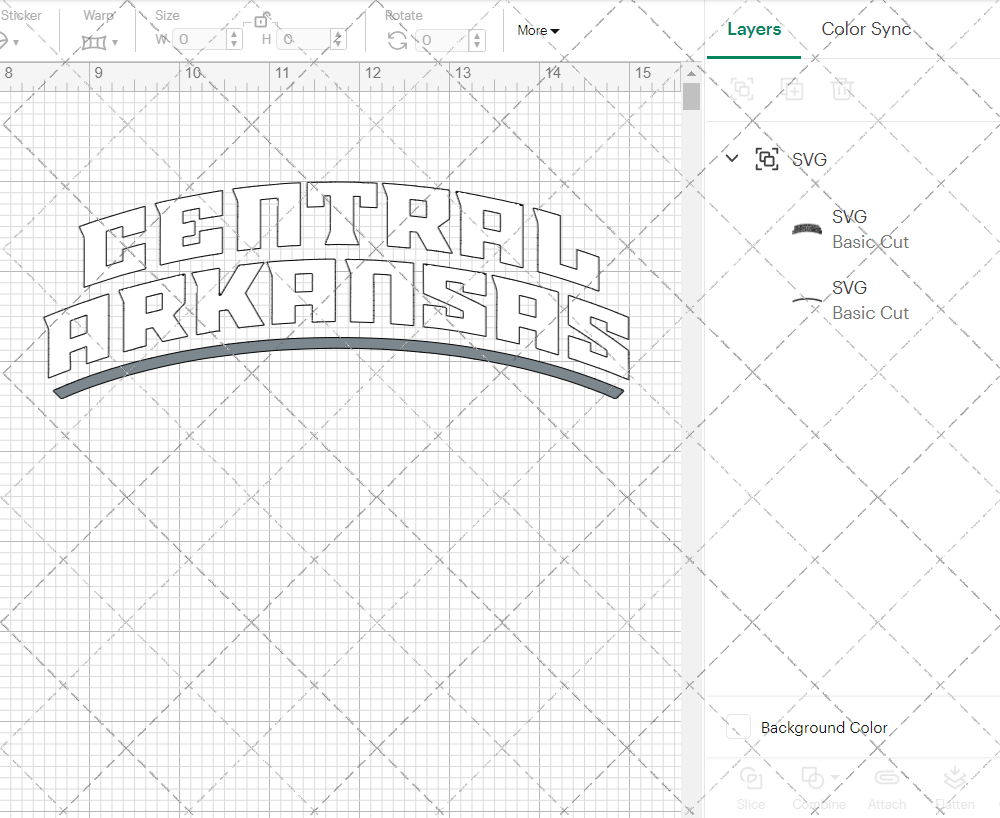
Task: Click the Delete icon in Layers panel
Action: (842, 89)
